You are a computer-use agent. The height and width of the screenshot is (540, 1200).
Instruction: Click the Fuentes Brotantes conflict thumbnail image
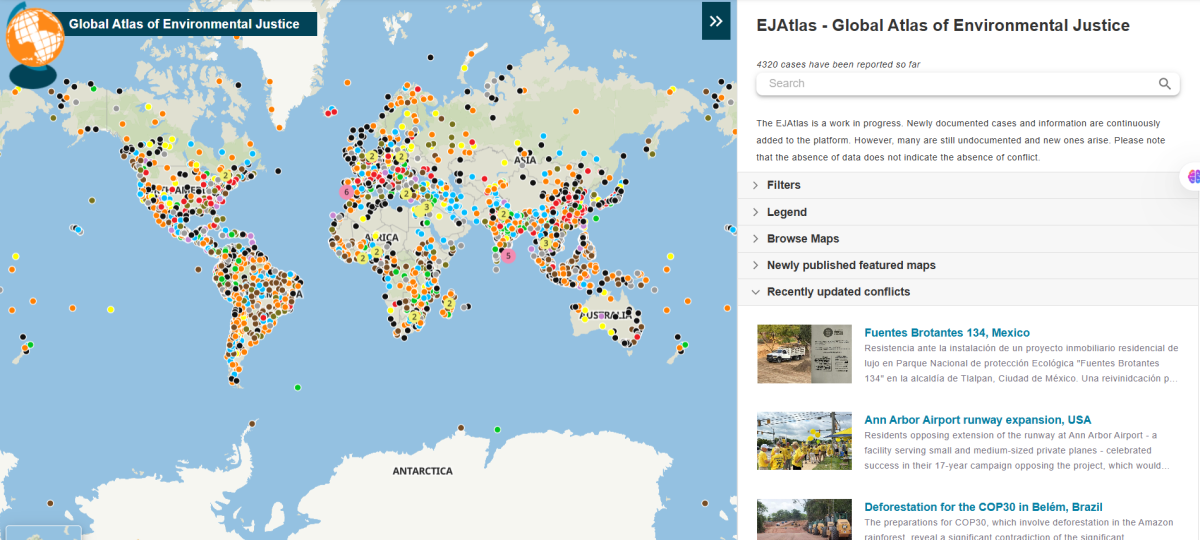coord(804,354)
